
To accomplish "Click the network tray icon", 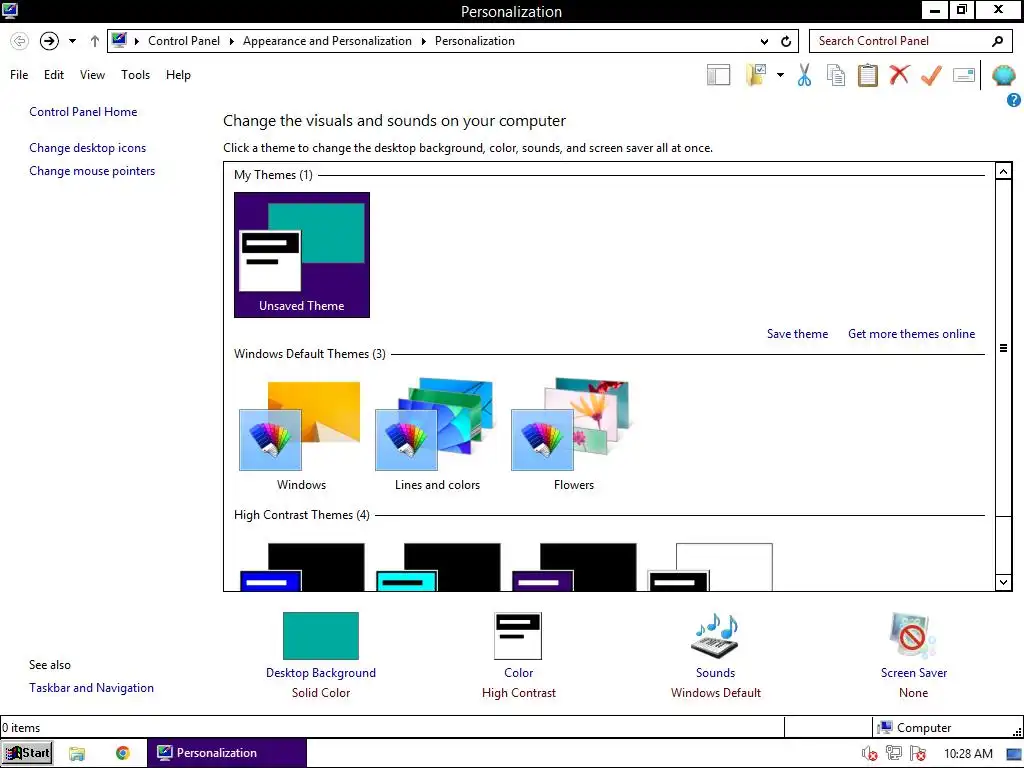I will click(x=893, y=754).
